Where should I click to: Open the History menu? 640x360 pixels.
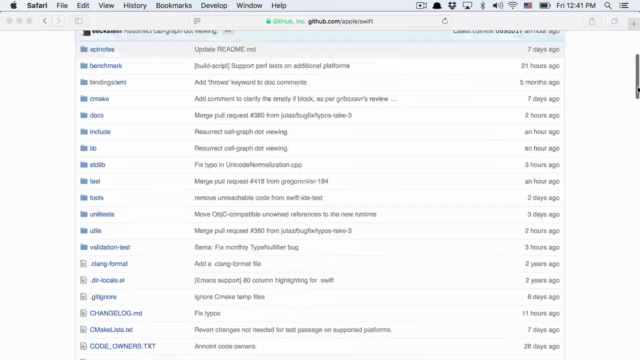coord(135,6)
